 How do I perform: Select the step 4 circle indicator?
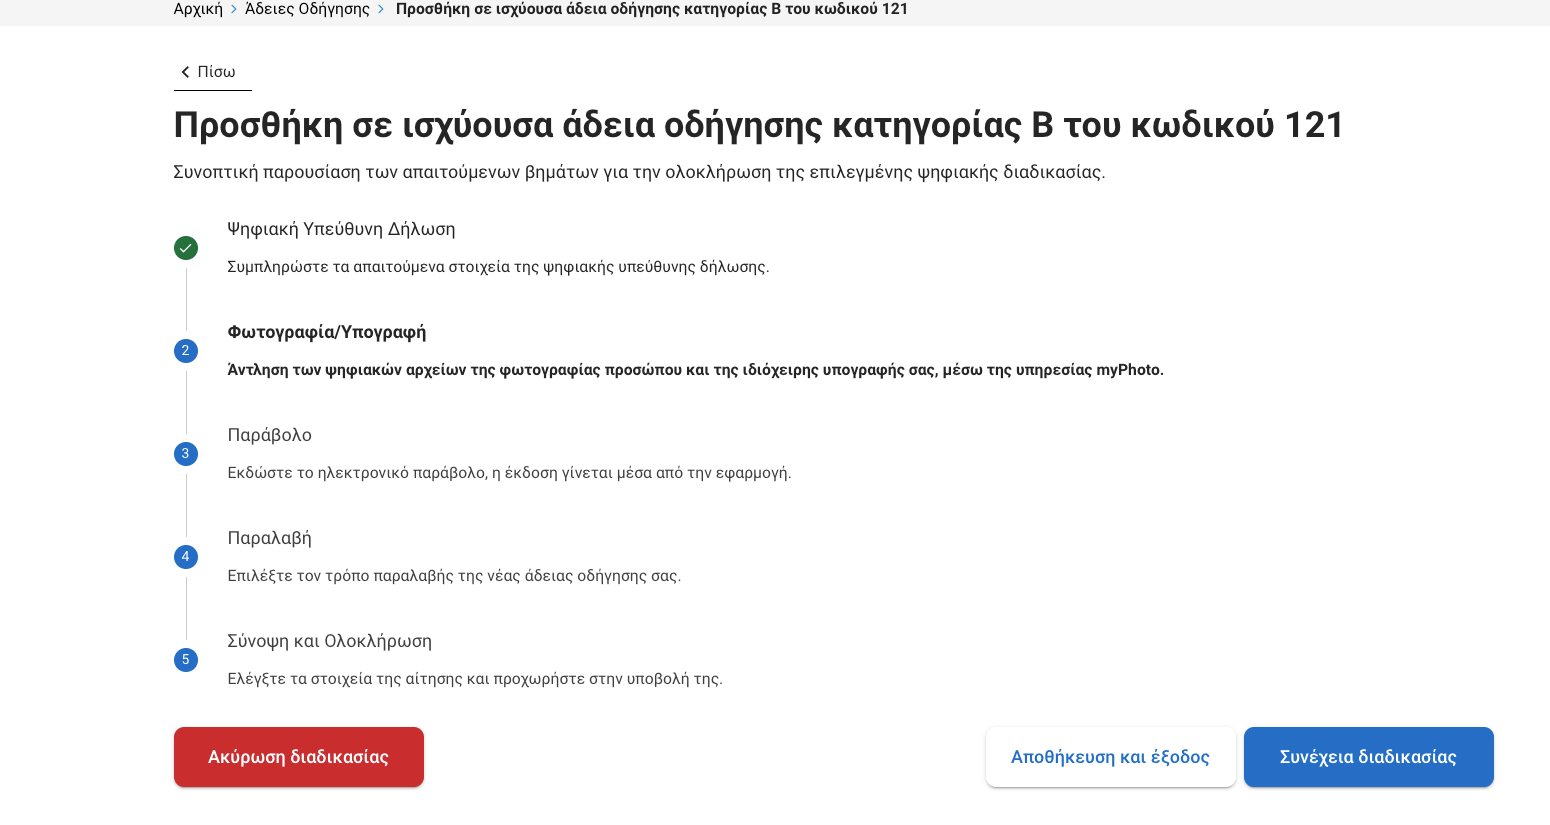186,557
